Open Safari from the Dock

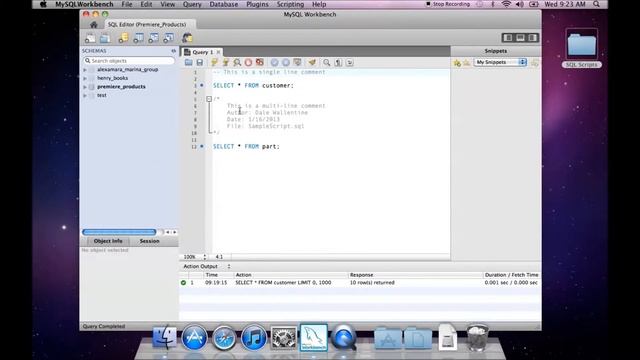(224, 338)
